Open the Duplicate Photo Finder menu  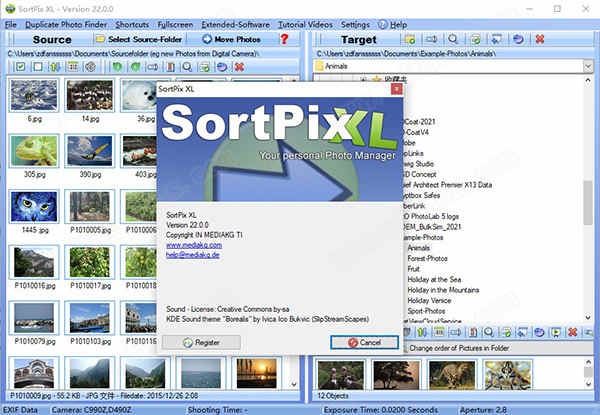tap(66, 24)
